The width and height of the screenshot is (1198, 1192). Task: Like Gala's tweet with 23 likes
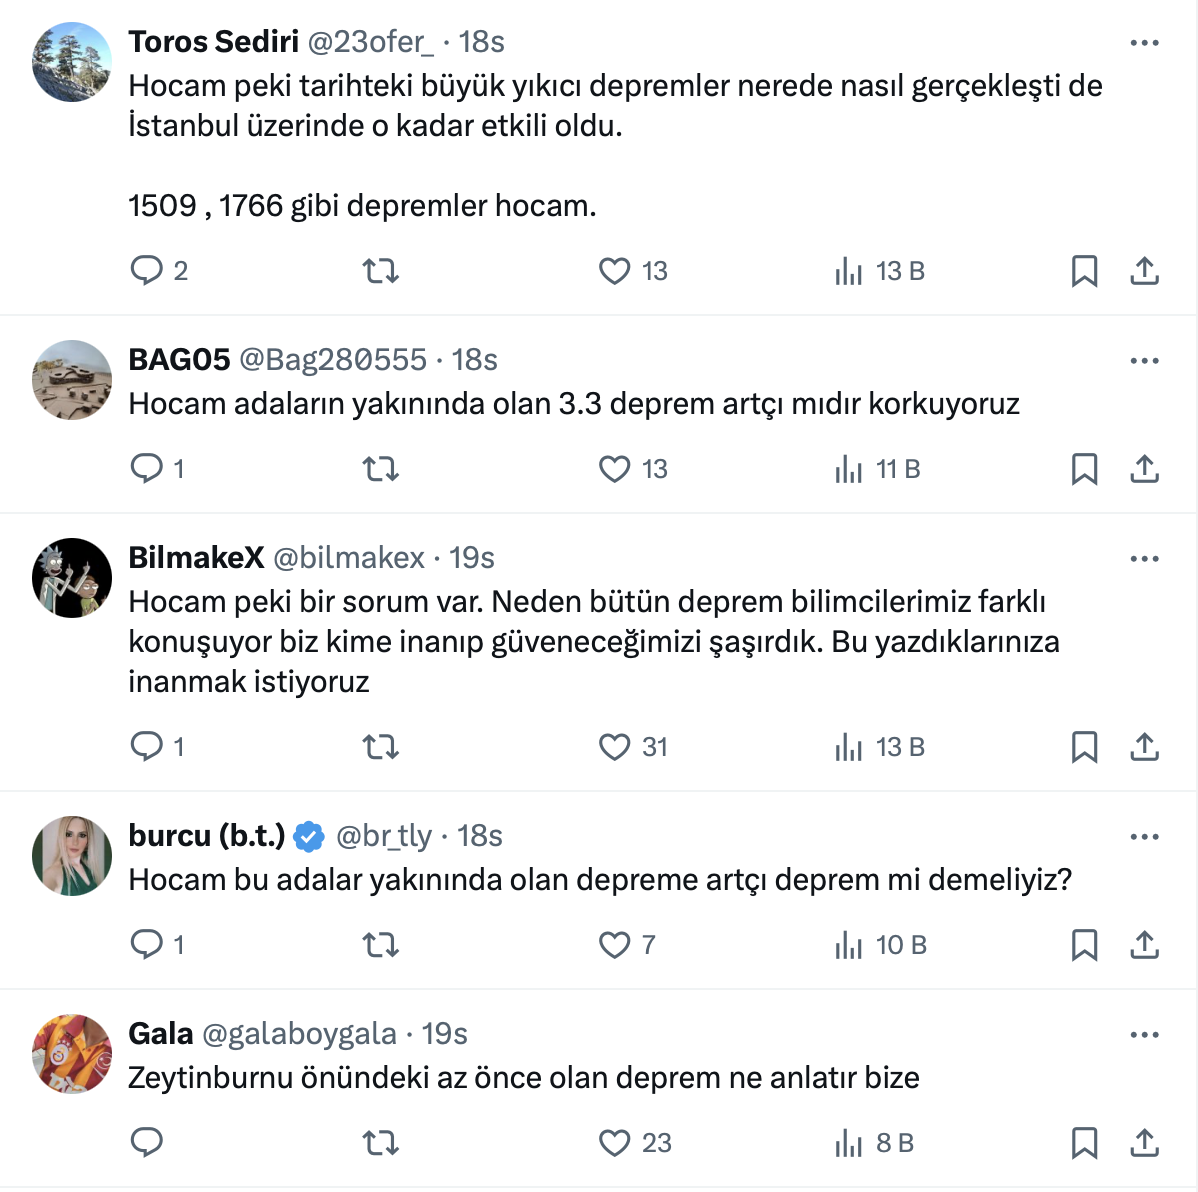[614, 1143]
